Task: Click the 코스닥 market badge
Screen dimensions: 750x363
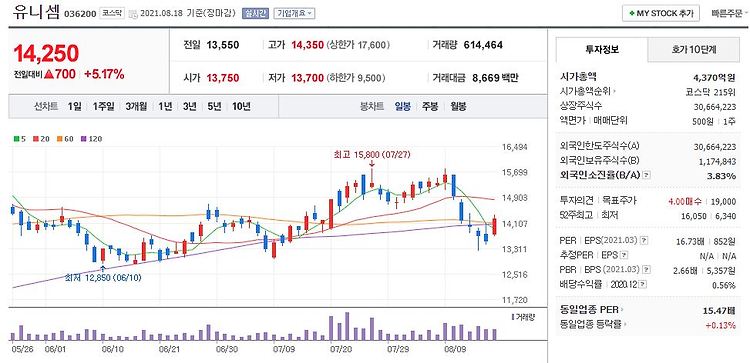Action: (112, 13)
